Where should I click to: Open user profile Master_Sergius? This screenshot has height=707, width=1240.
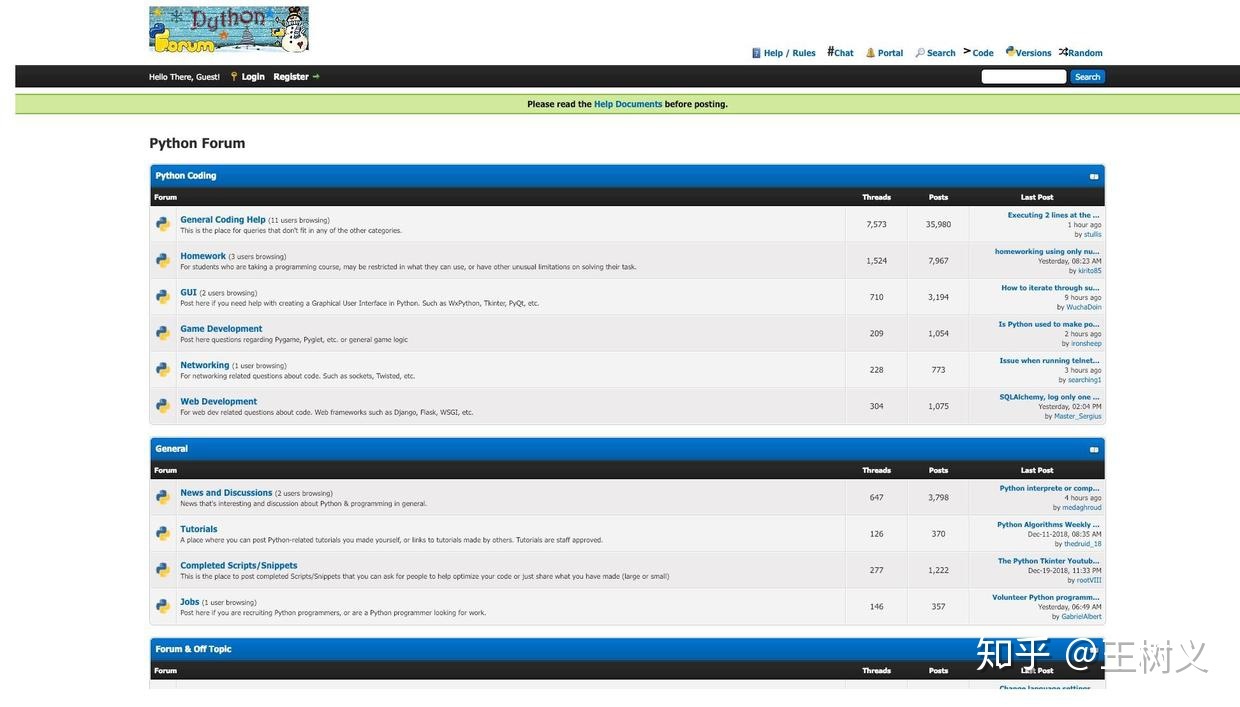coord(1078,416)
